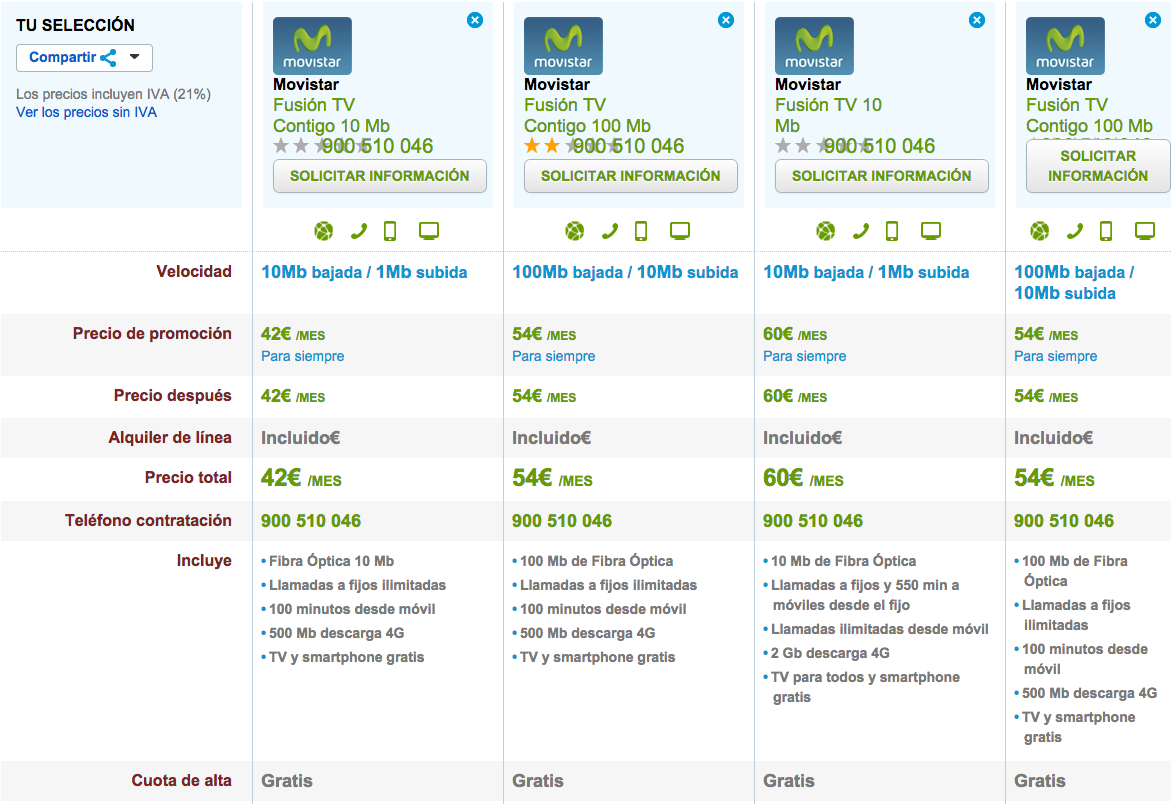Click the 'Precio total' 60€ /MES value

803,478
